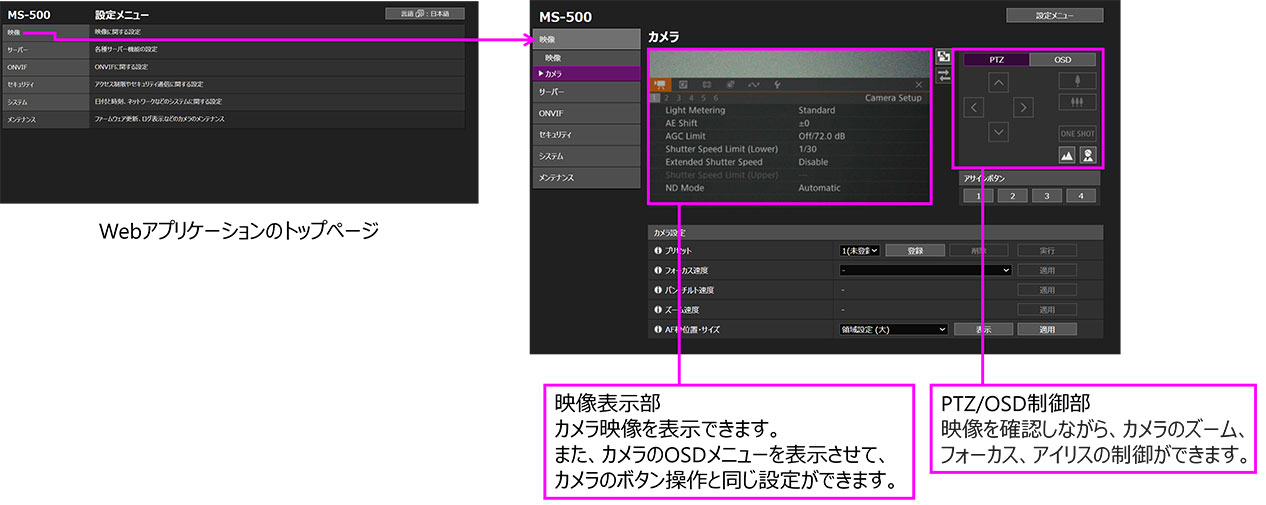Open 映像 menu in camera page sidebar
Image resolution: width=1266 pixels, height=505 pixels.
[585, 38]
